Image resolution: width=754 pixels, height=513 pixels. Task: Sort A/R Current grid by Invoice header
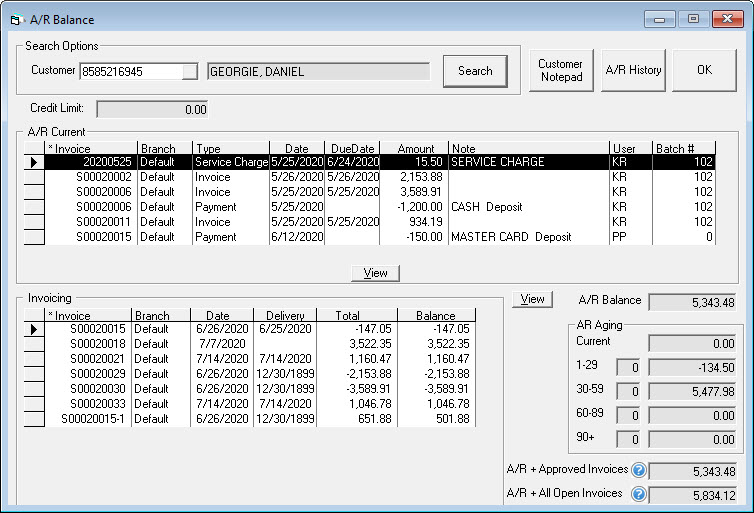[x=91, y=149]
